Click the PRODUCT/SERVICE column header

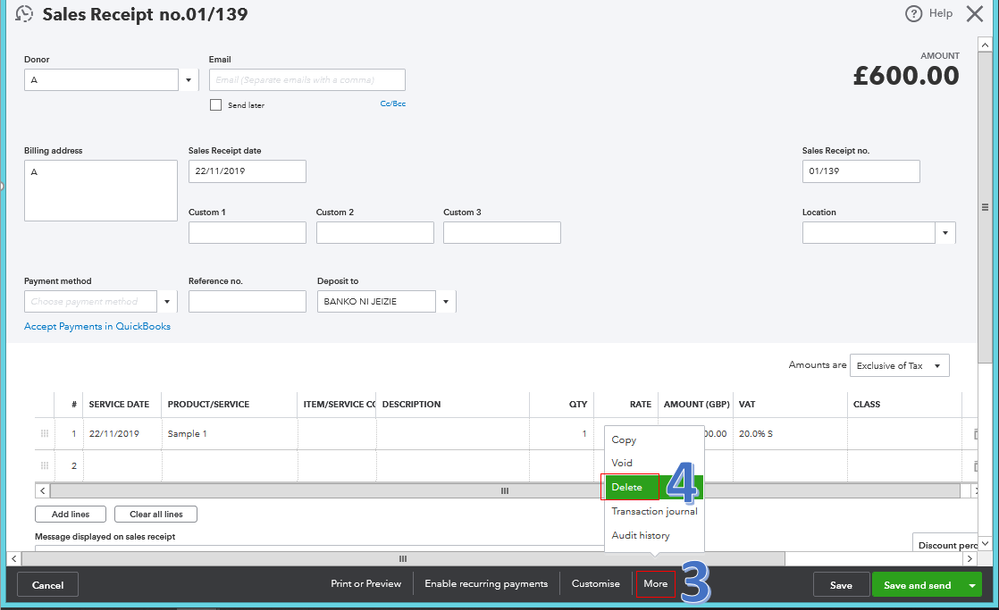click(x=208, y=404)
